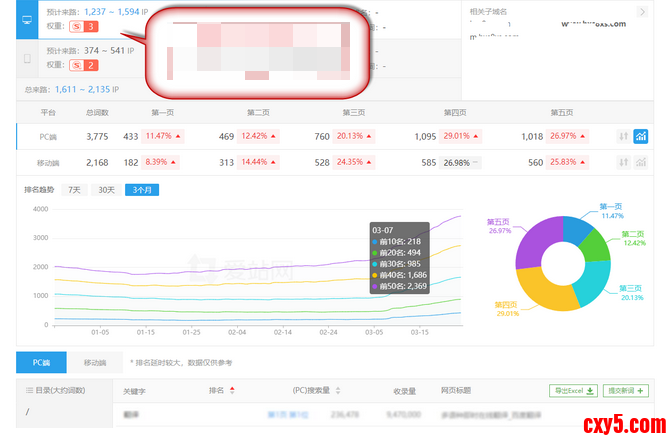Expand the related subdomains arrow at top right
The image size is (671, 440).
[x=641, y=12]
